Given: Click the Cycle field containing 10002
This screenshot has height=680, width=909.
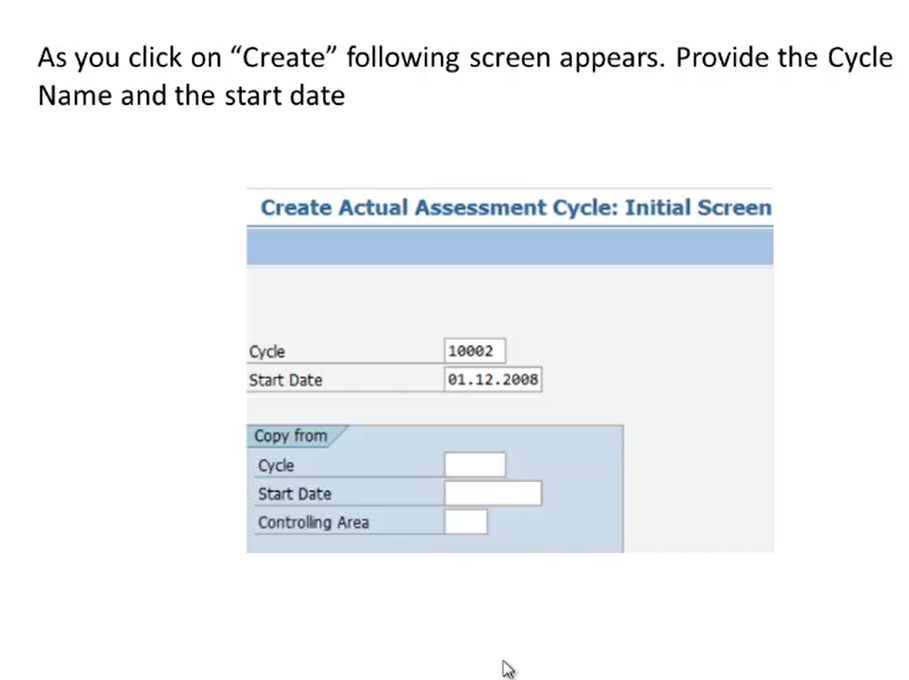Looking at the screenshot, I should [475, 351].
